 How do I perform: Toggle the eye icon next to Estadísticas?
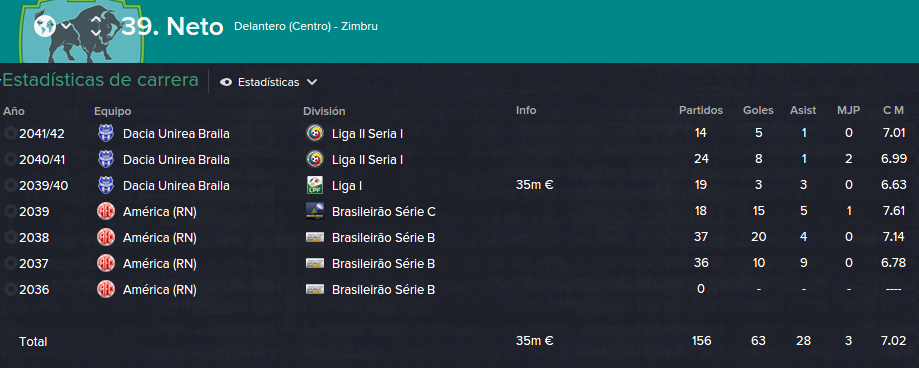tap(226, 82)
